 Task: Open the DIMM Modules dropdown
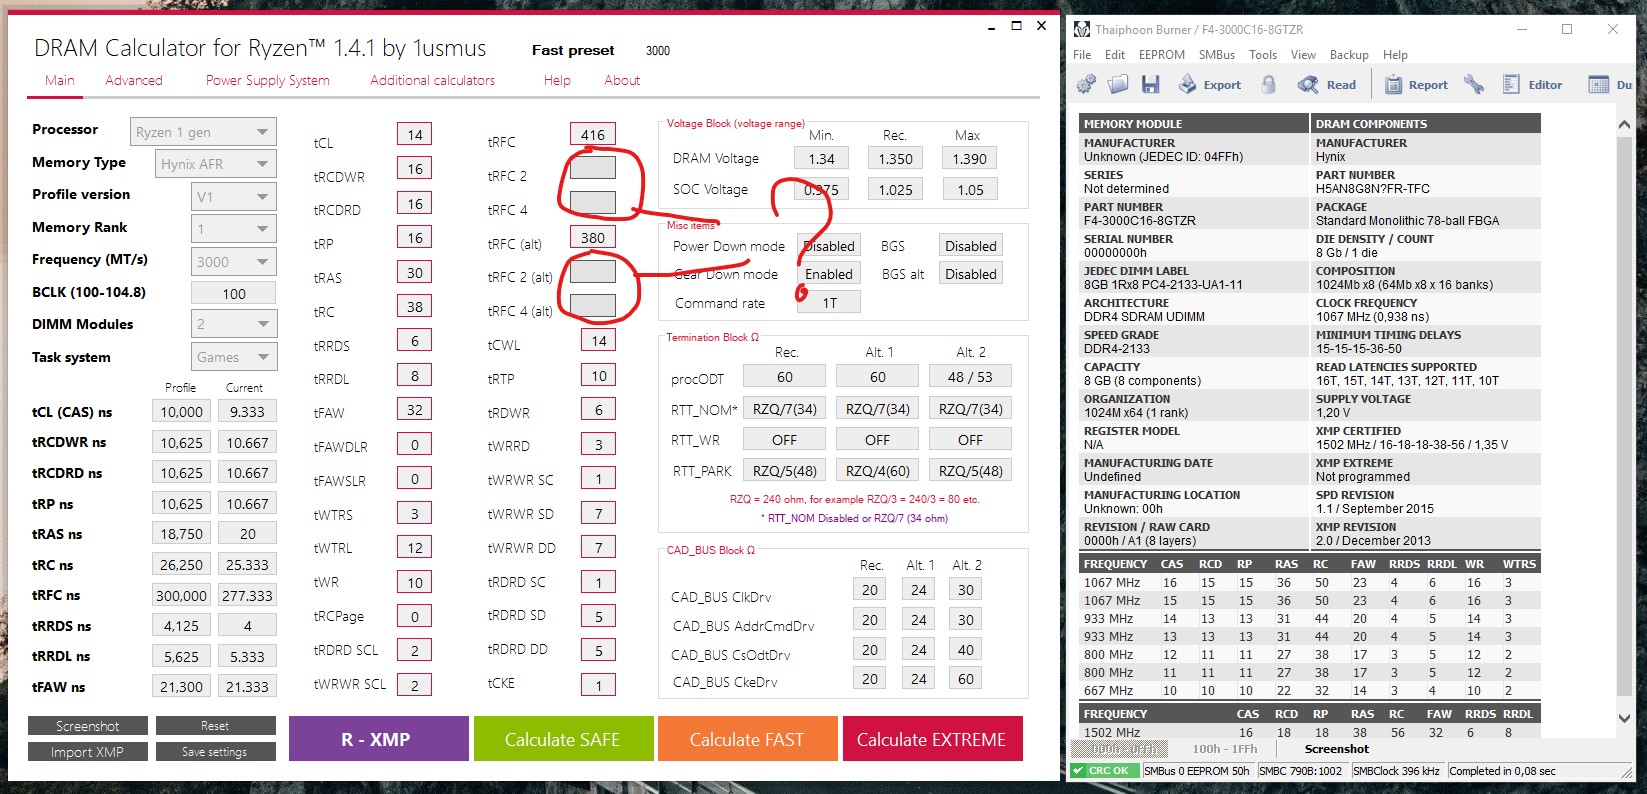(233, 324)
